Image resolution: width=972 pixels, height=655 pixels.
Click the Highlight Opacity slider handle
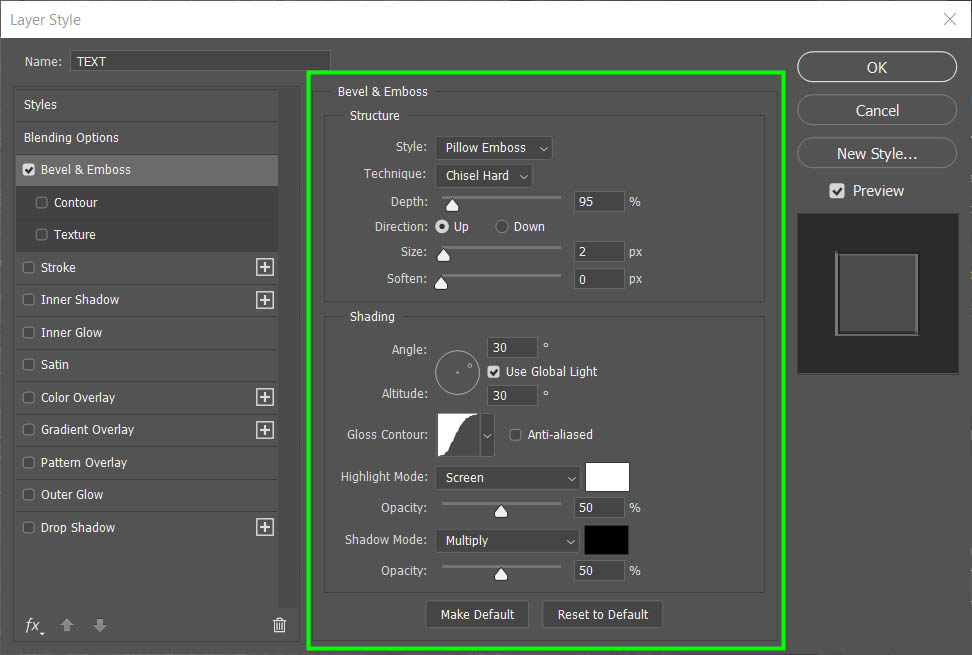pos(501,511)
